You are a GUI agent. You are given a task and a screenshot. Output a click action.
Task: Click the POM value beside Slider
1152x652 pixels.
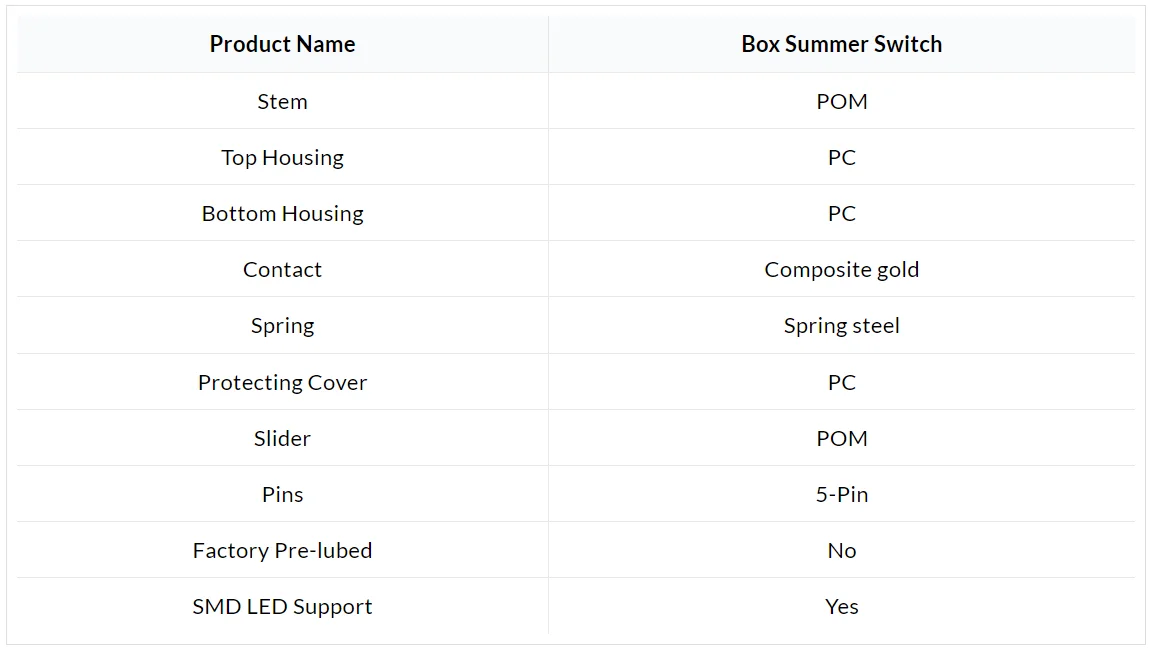coord(841,438)
